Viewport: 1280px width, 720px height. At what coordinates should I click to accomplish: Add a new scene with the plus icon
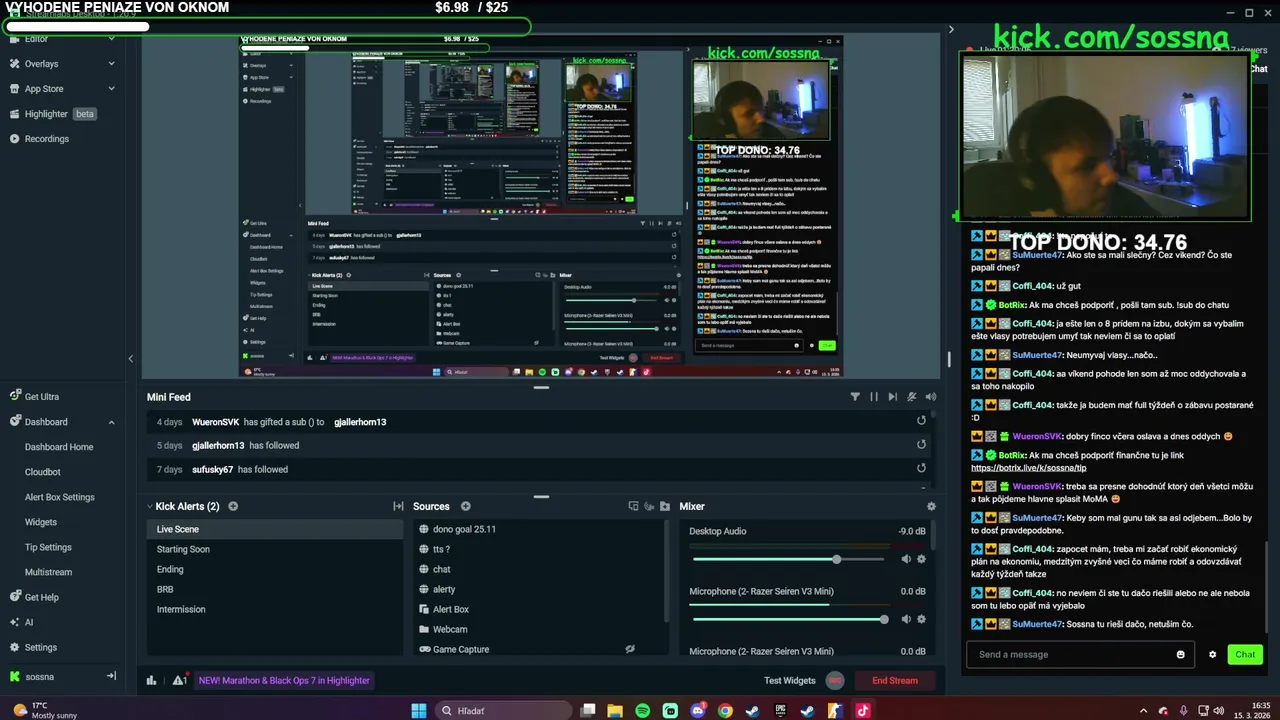pyautogui.click(x=233, y=506)
